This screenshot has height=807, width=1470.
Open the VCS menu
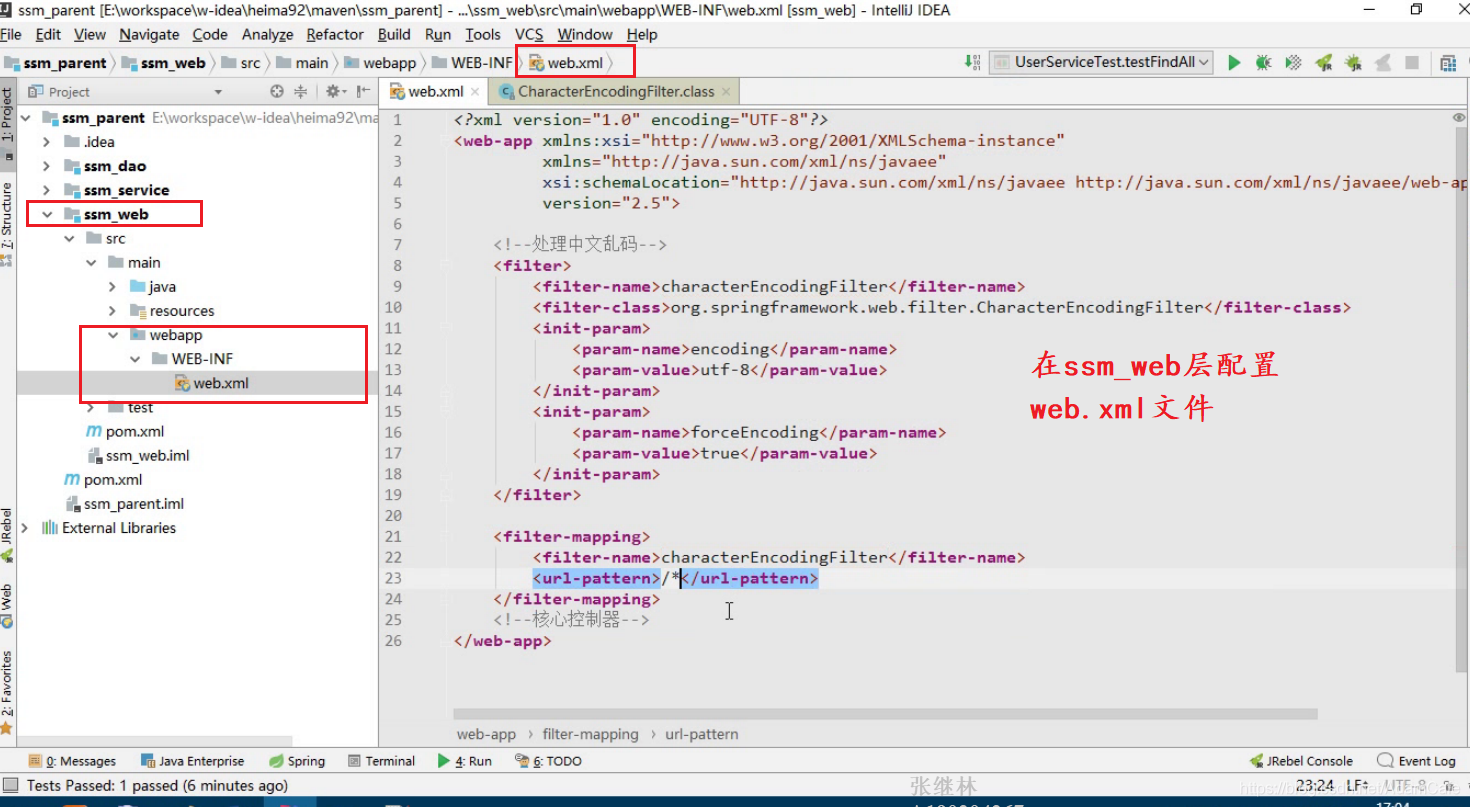529,34
